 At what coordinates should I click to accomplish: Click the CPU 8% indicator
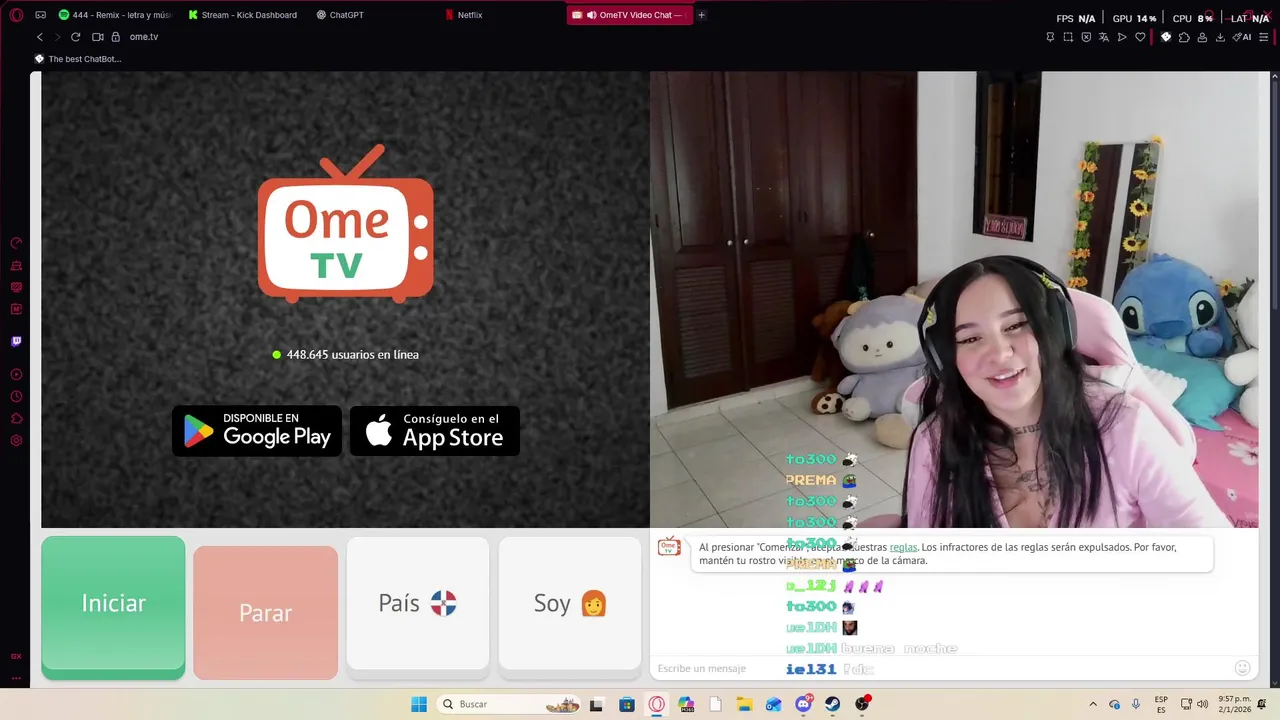[1193, 18]
